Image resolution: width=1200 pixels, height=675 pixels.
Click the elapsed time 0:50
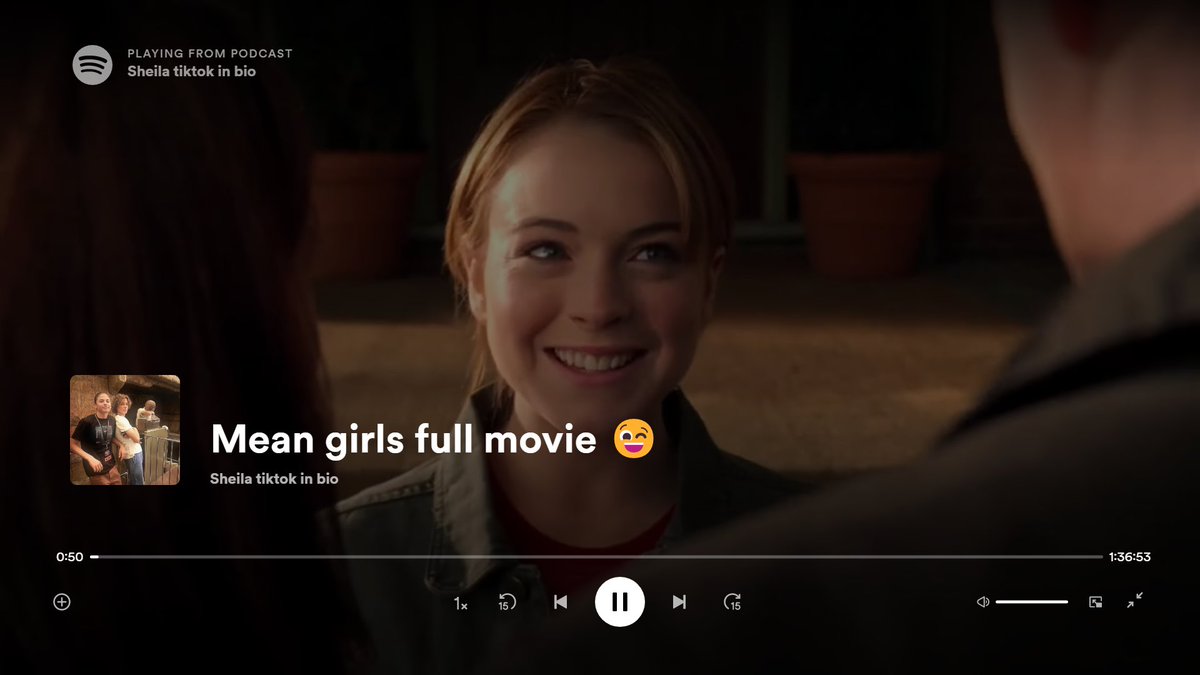coord(70,557)
